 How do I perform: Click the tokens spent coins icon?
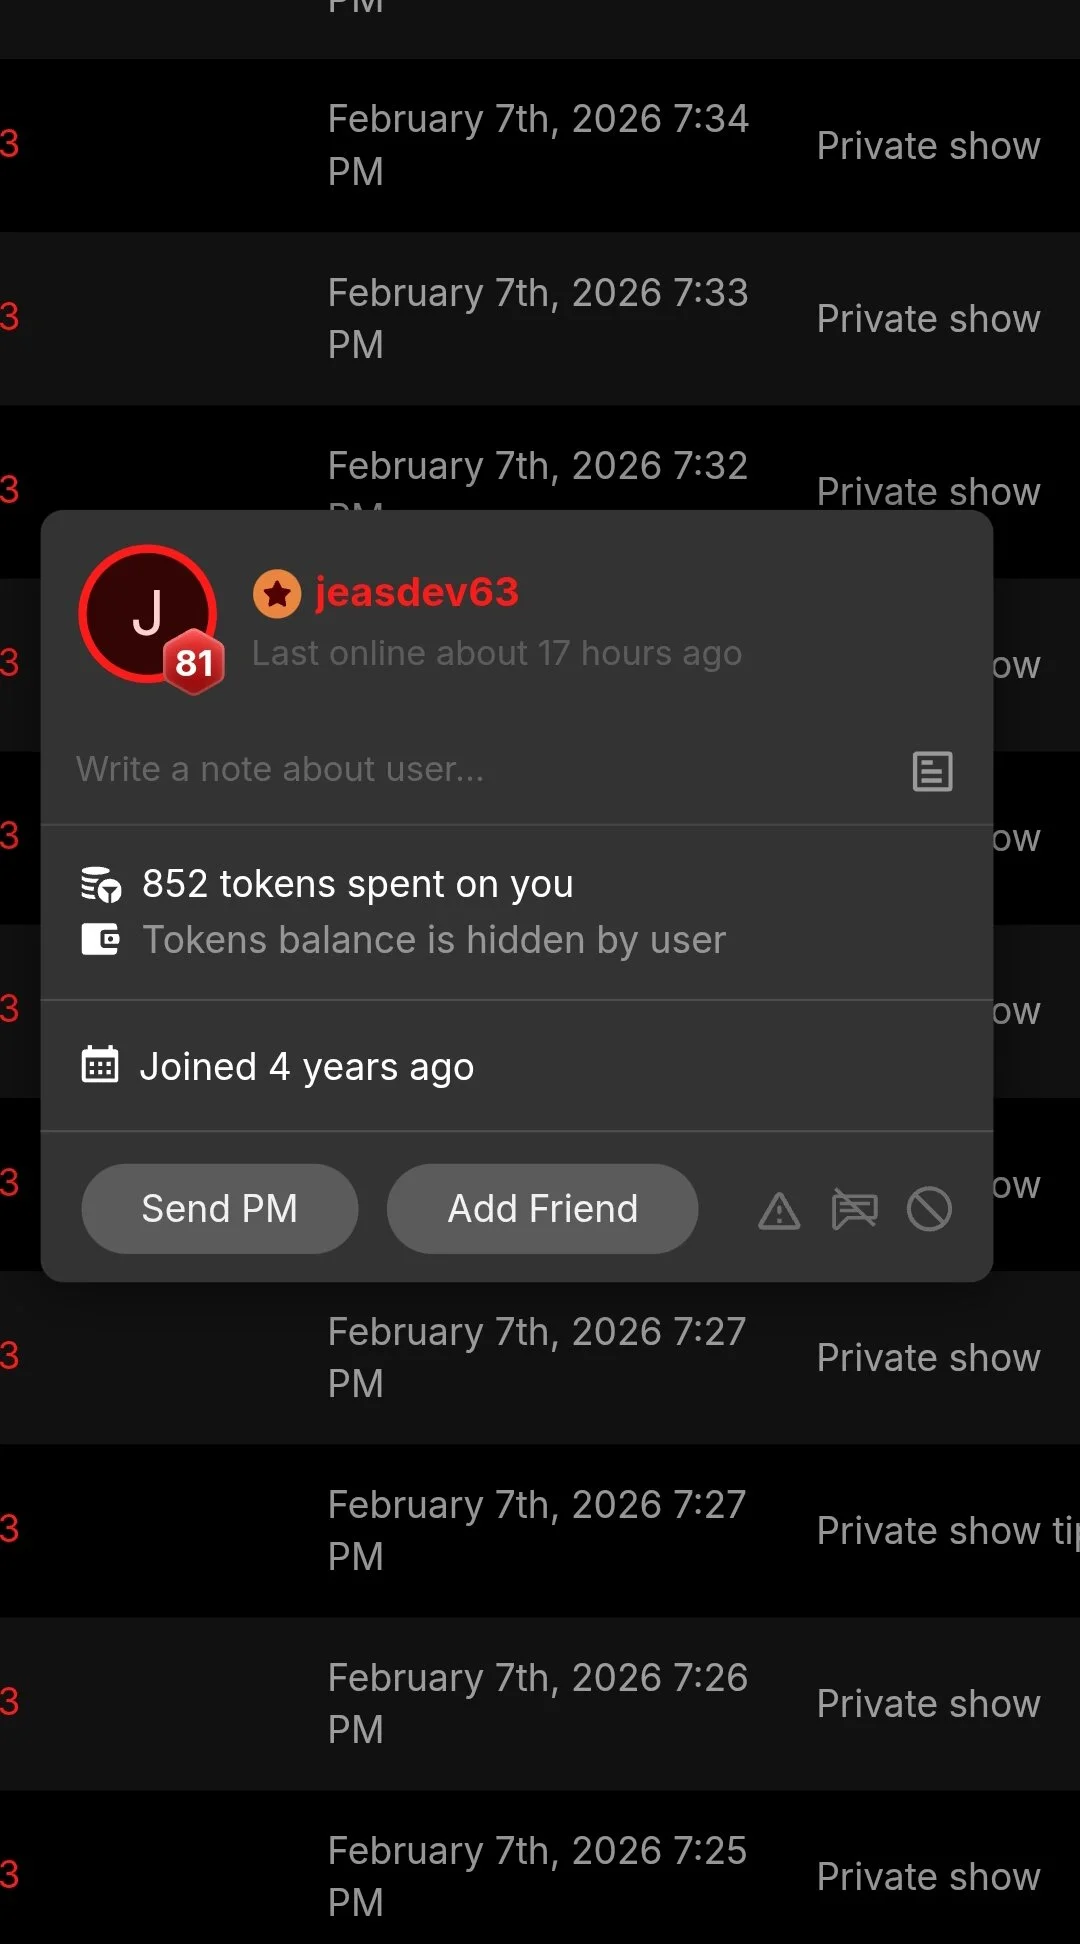[101, 885]
